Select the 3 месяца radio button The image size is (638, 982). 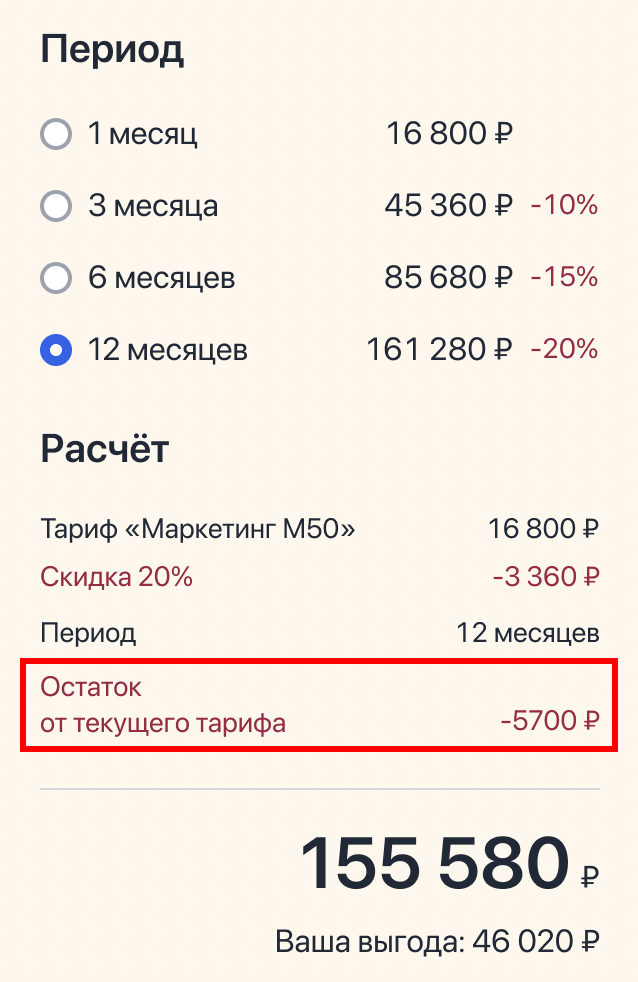pos(56,205)
